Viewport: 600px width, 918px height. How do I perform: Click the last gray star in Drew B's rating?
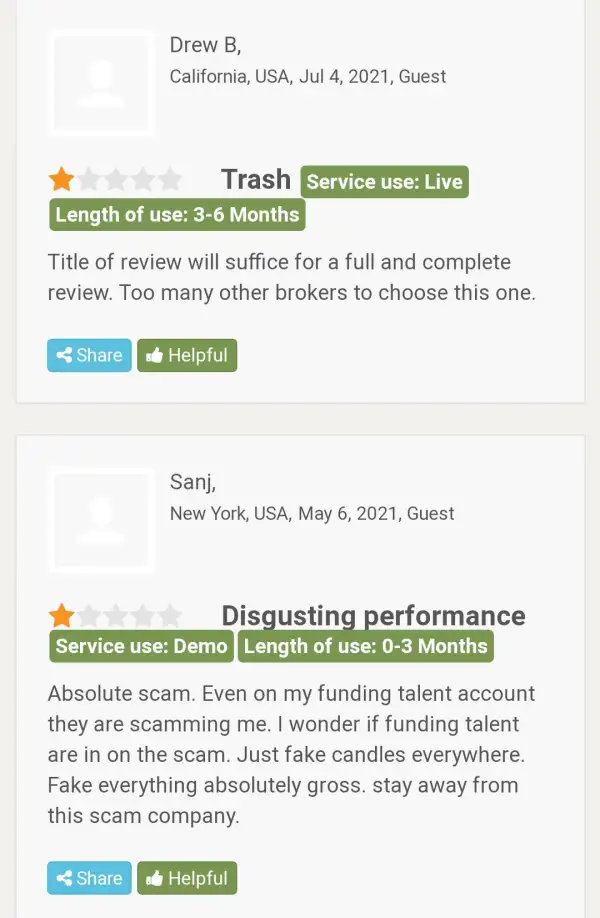click(170, 180)
